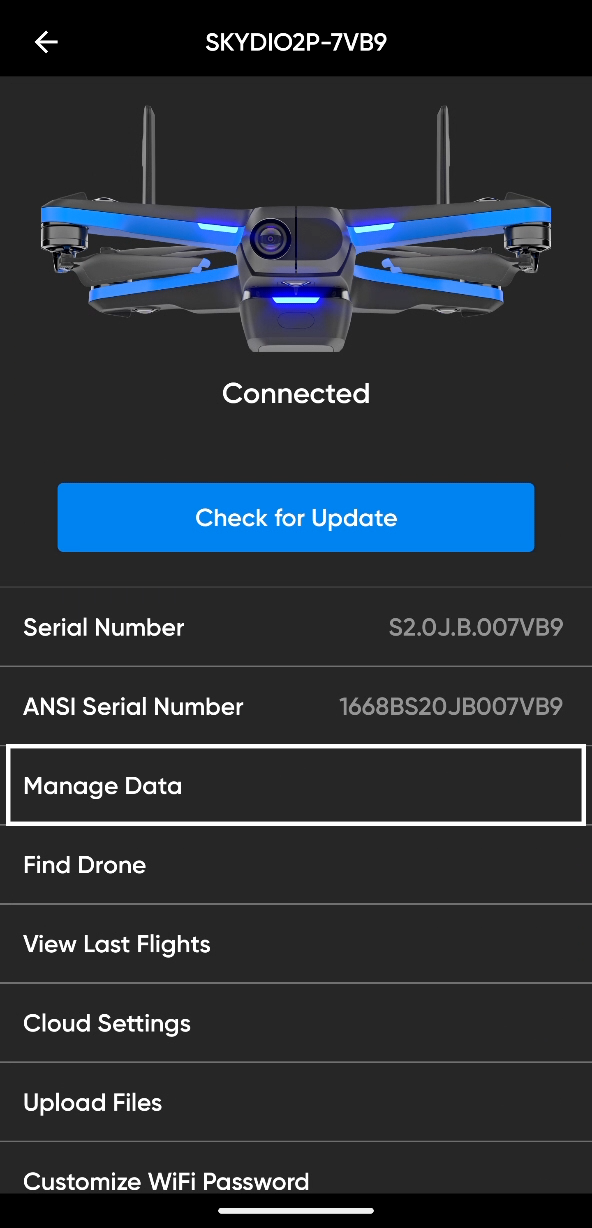Viewport: 592px width, 1228px height.
Task: Select the ANSI Serial Number label
Action: point(133,706)
